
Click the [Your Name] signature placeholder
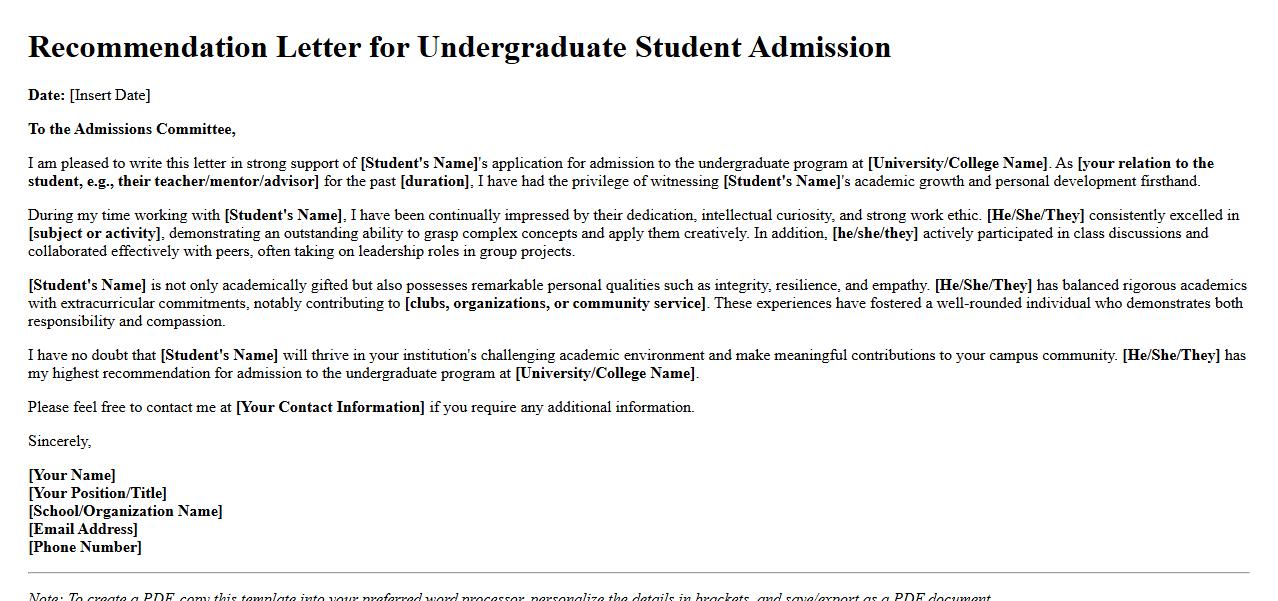click(x=72, y=475)
